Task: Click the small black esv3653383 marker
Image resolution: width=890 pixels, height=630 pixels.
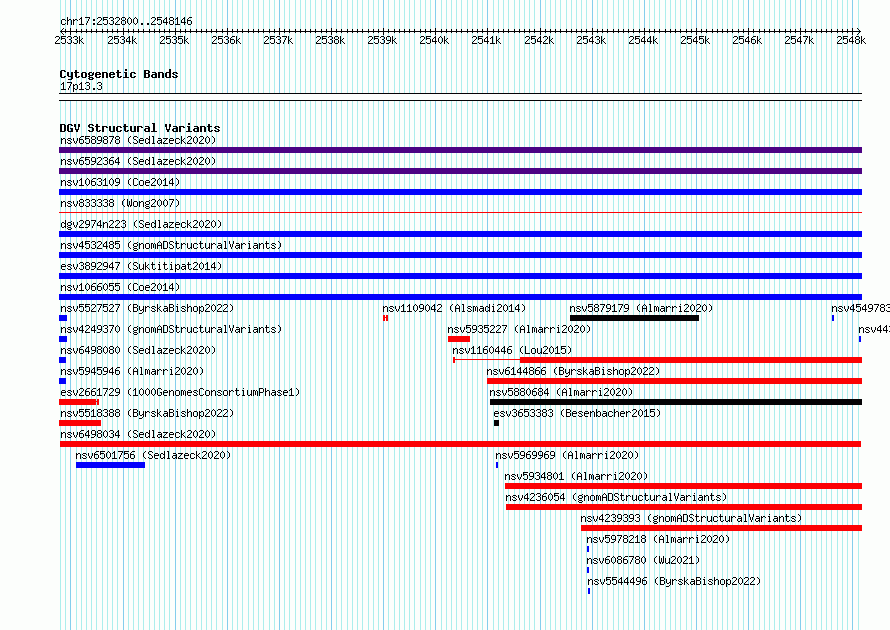Action: (496, 423)
